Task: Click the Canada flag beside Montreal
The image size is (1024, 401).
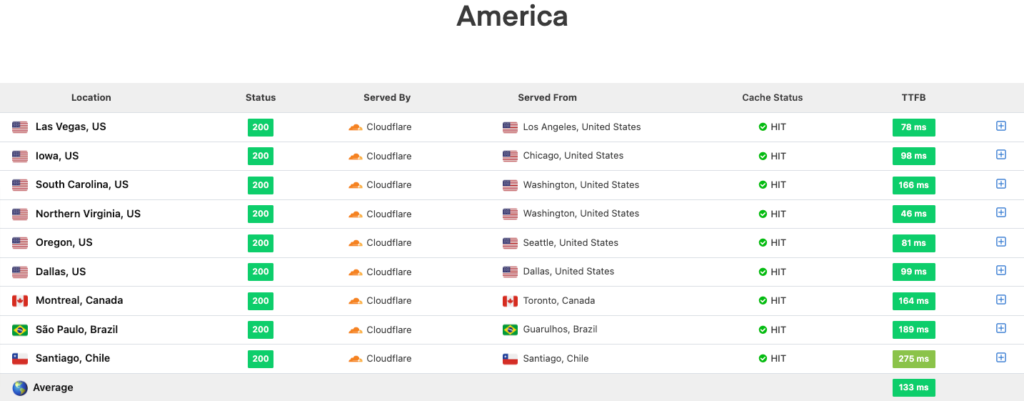Action: (x=20, y=301)
